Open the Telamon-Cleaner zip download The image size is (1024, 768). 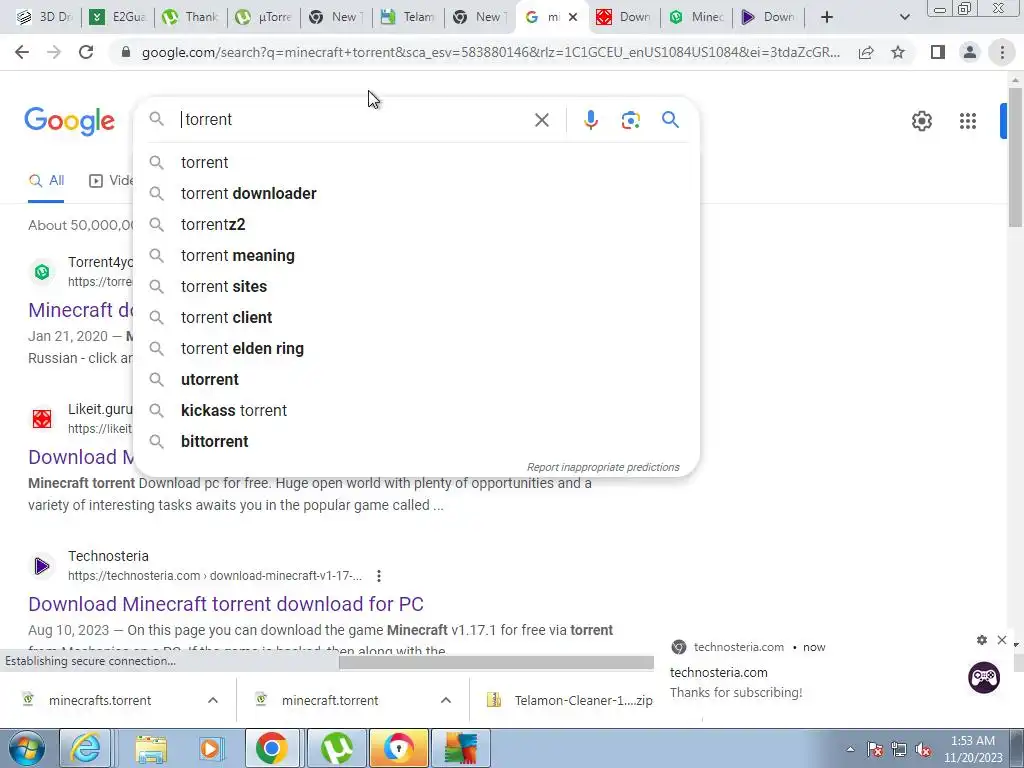pyautogui.click(x=569, y=700)
